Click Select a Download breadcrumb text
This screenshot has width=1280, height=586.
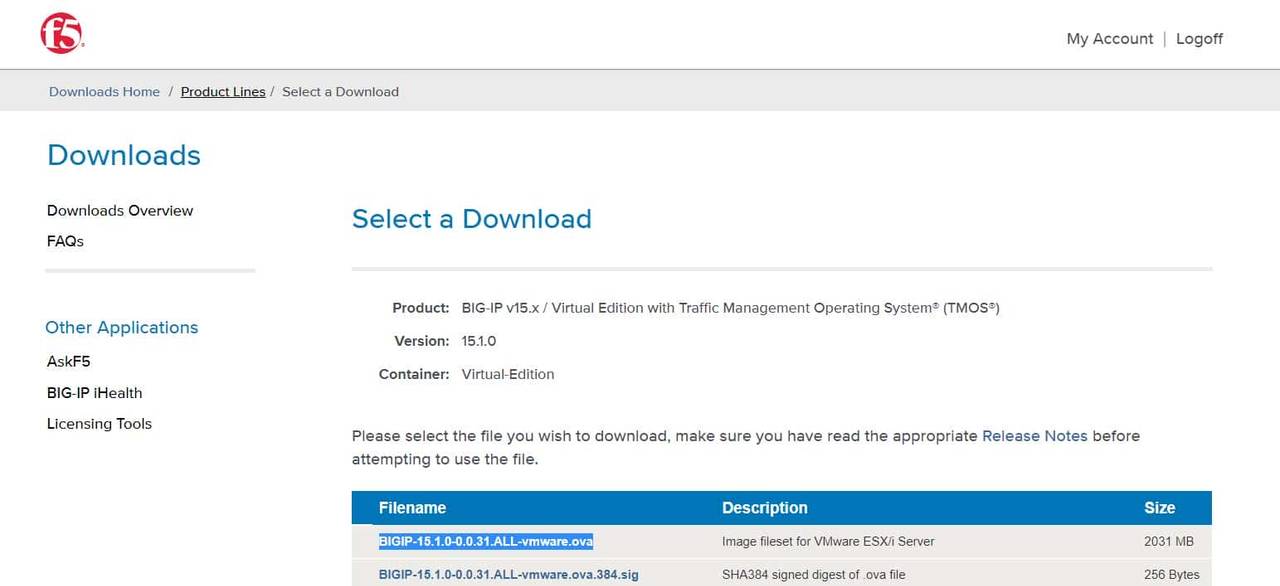click(x=340, y=92)
